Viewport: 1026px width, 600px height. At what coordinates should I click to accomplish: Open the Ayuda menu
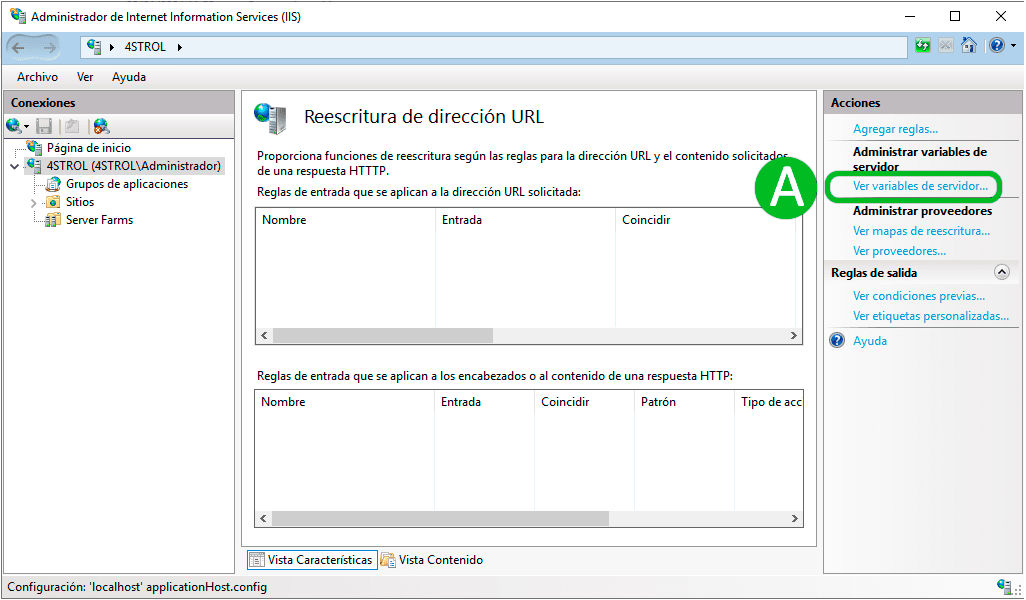click(129, 77)
